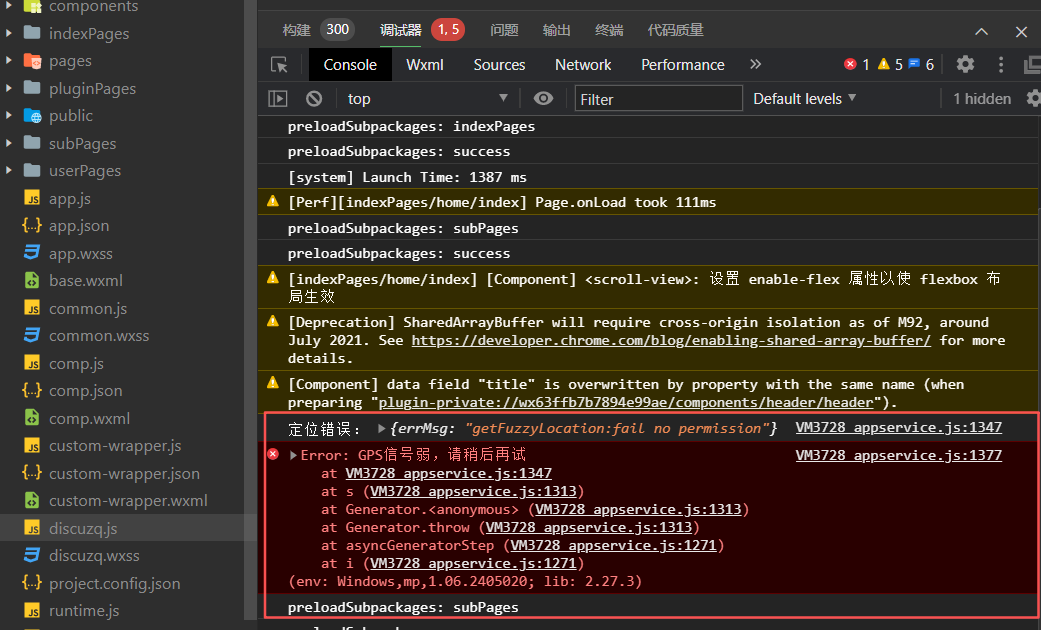Open custom-wrapper.wxml file
1041x630 pixels.
tap(128, 501)
